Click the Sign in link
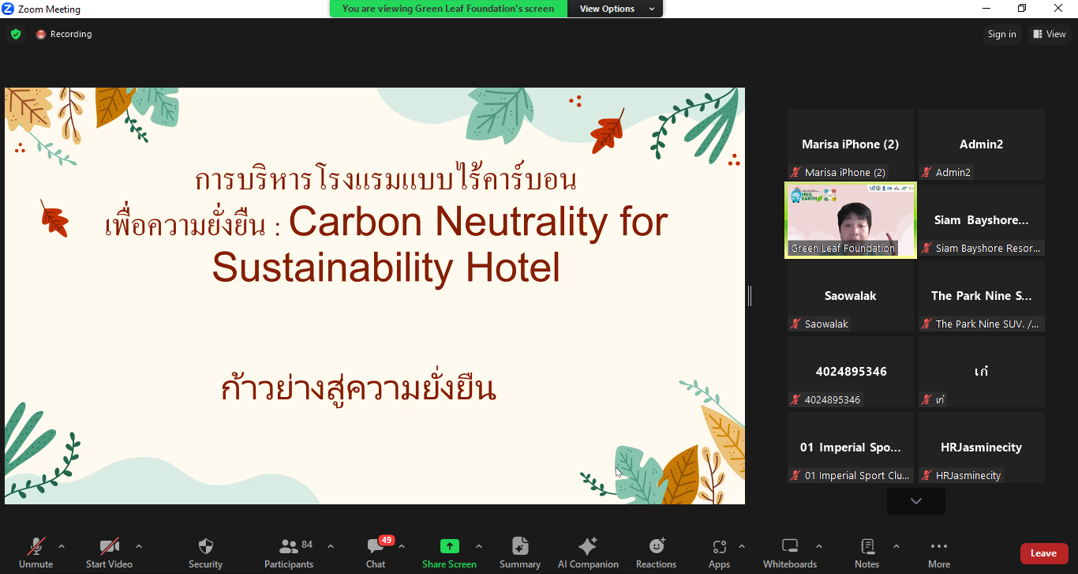The height and width of the screenshot is (574, 1078). [1001, 34]
